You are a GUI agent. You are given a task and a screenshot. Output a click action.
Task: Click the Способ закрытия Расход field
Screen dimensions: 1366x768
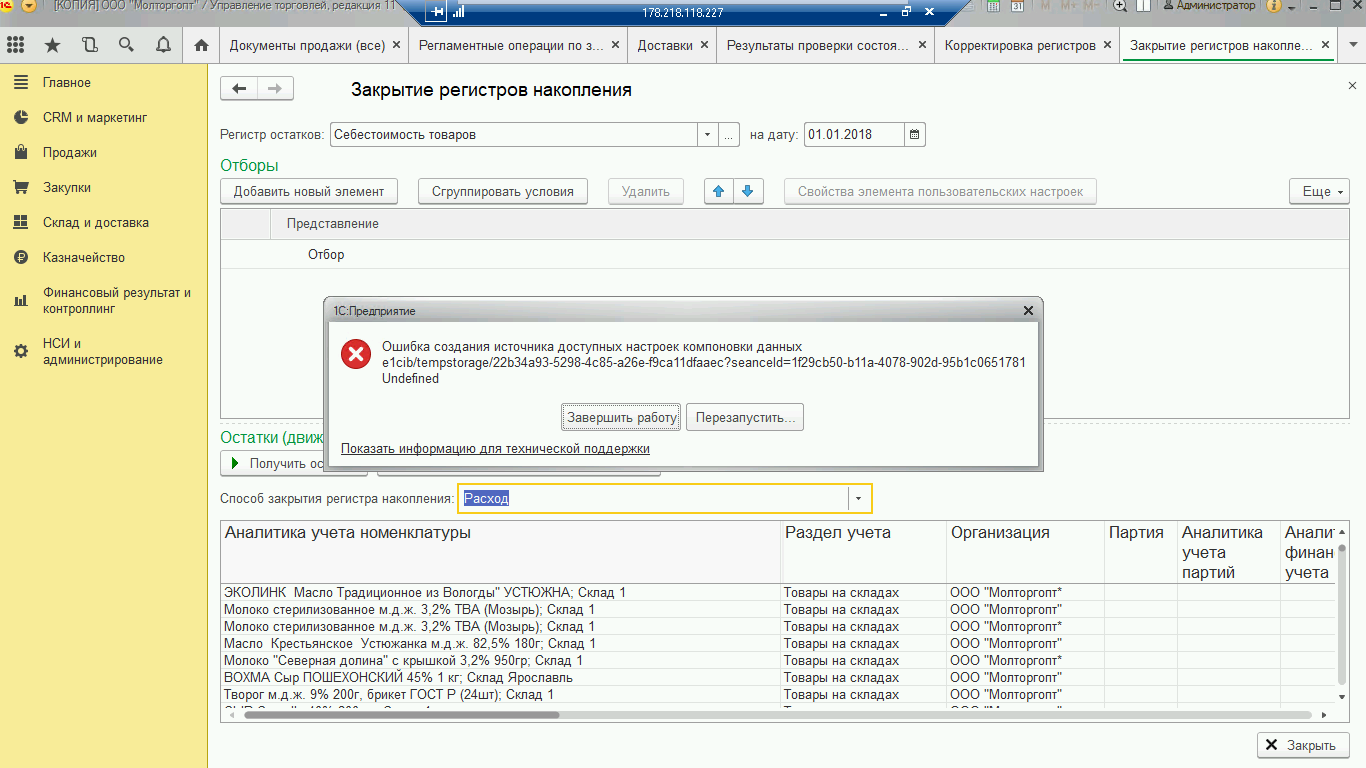[x=654, y=498]
